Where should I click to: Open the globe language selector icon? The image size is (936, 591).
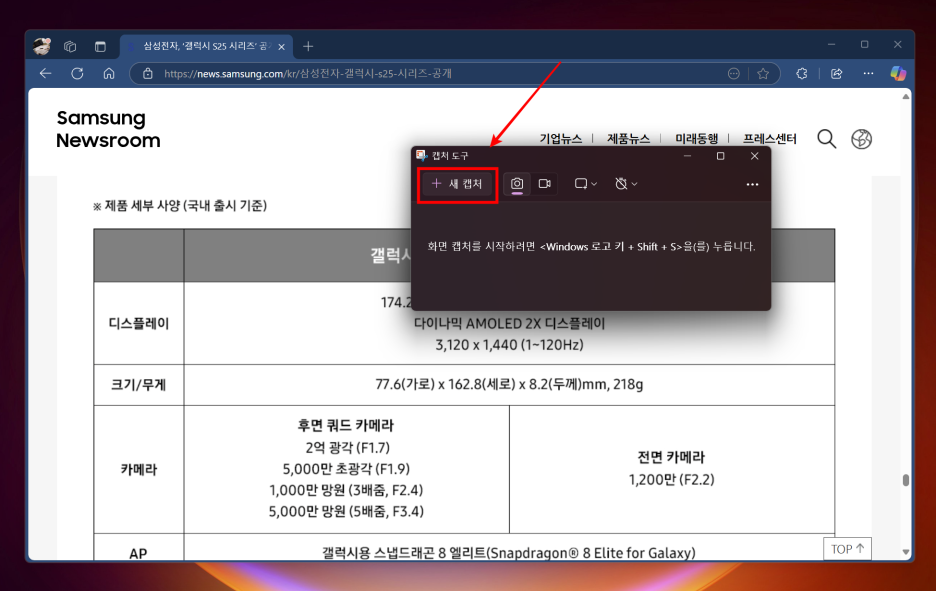[861, 139]
